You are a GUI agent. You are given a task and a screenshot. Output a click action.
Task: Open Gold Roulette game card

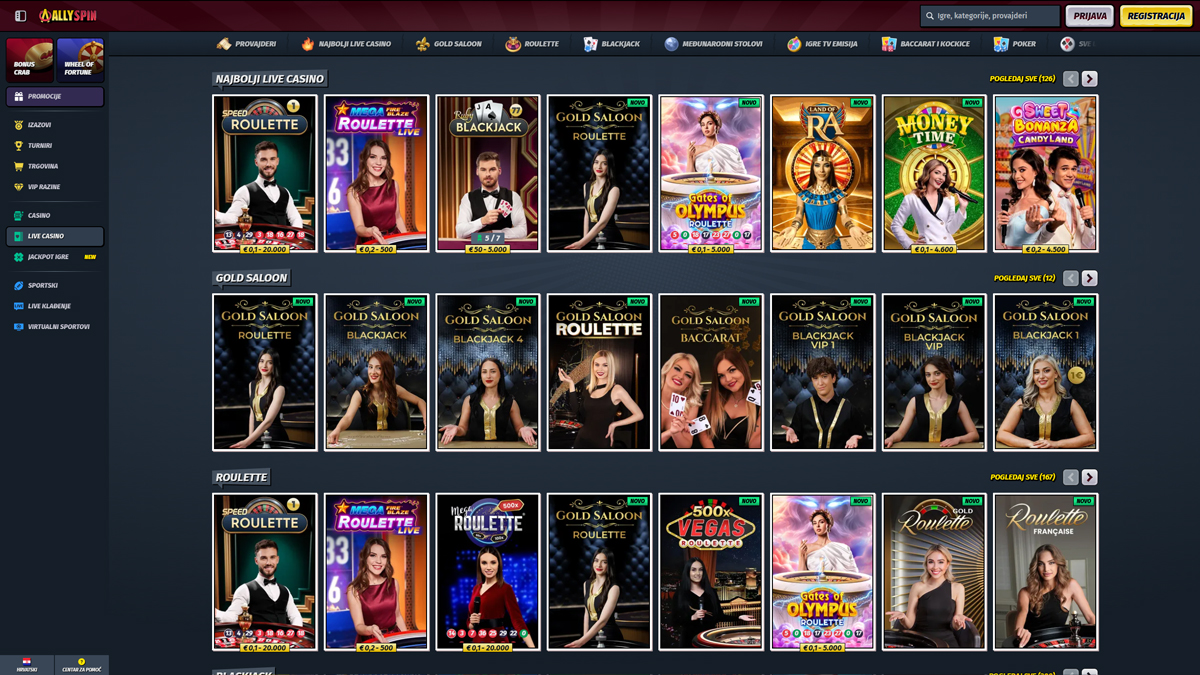coord(934,572)
